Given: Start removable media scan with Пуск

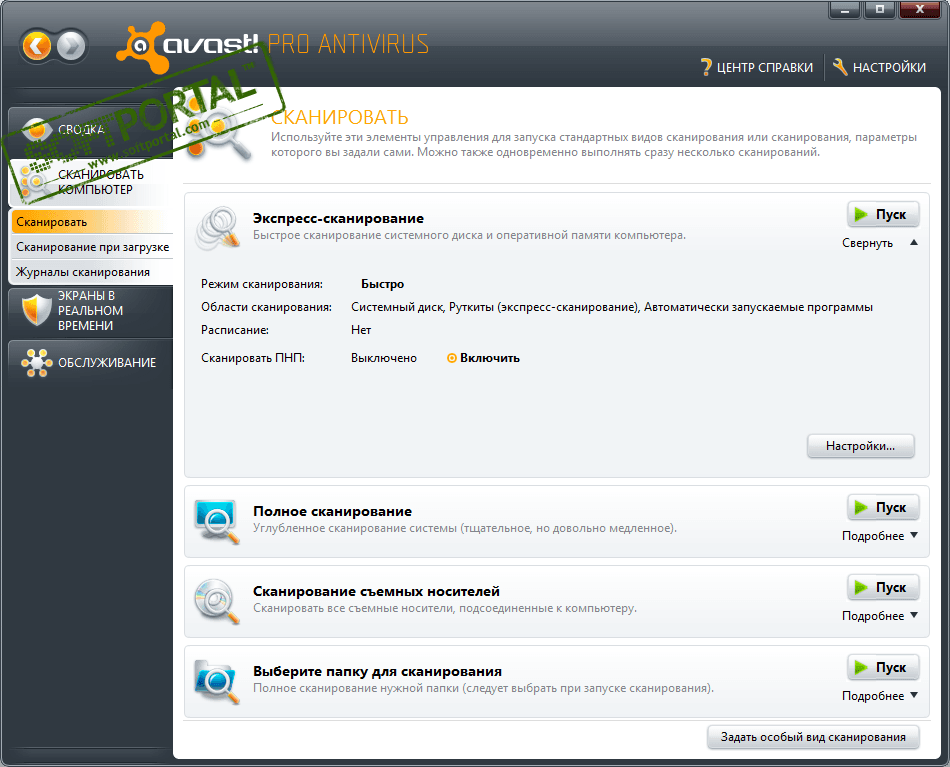Looking at the screenshot, I should (883, 587).
